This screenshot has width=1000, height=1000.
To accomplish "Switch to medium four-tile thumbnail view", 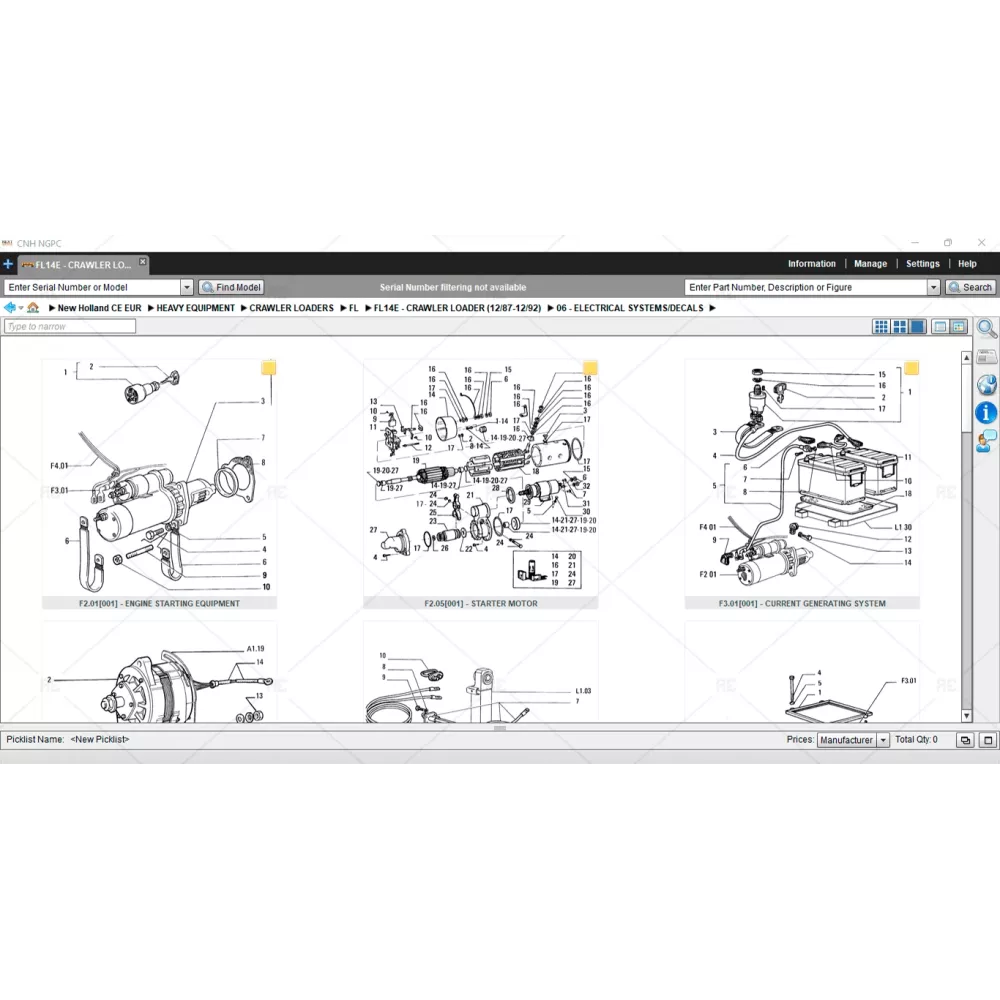I will point(899,327).
